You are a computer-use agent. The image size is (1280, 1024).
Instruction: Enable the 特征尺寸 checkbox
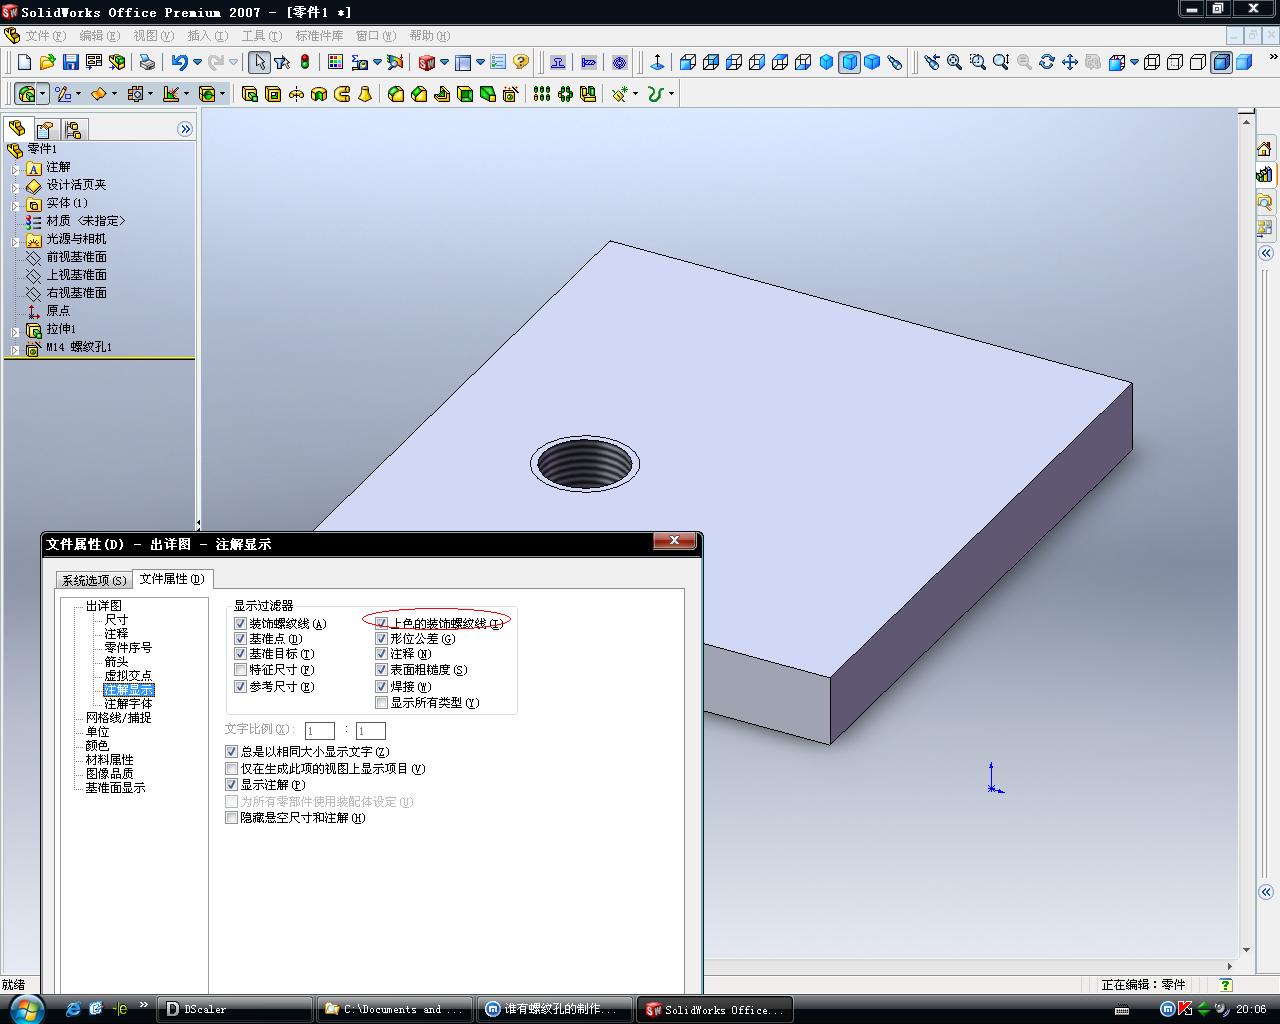pyautogui.click(x=240, y=669)
